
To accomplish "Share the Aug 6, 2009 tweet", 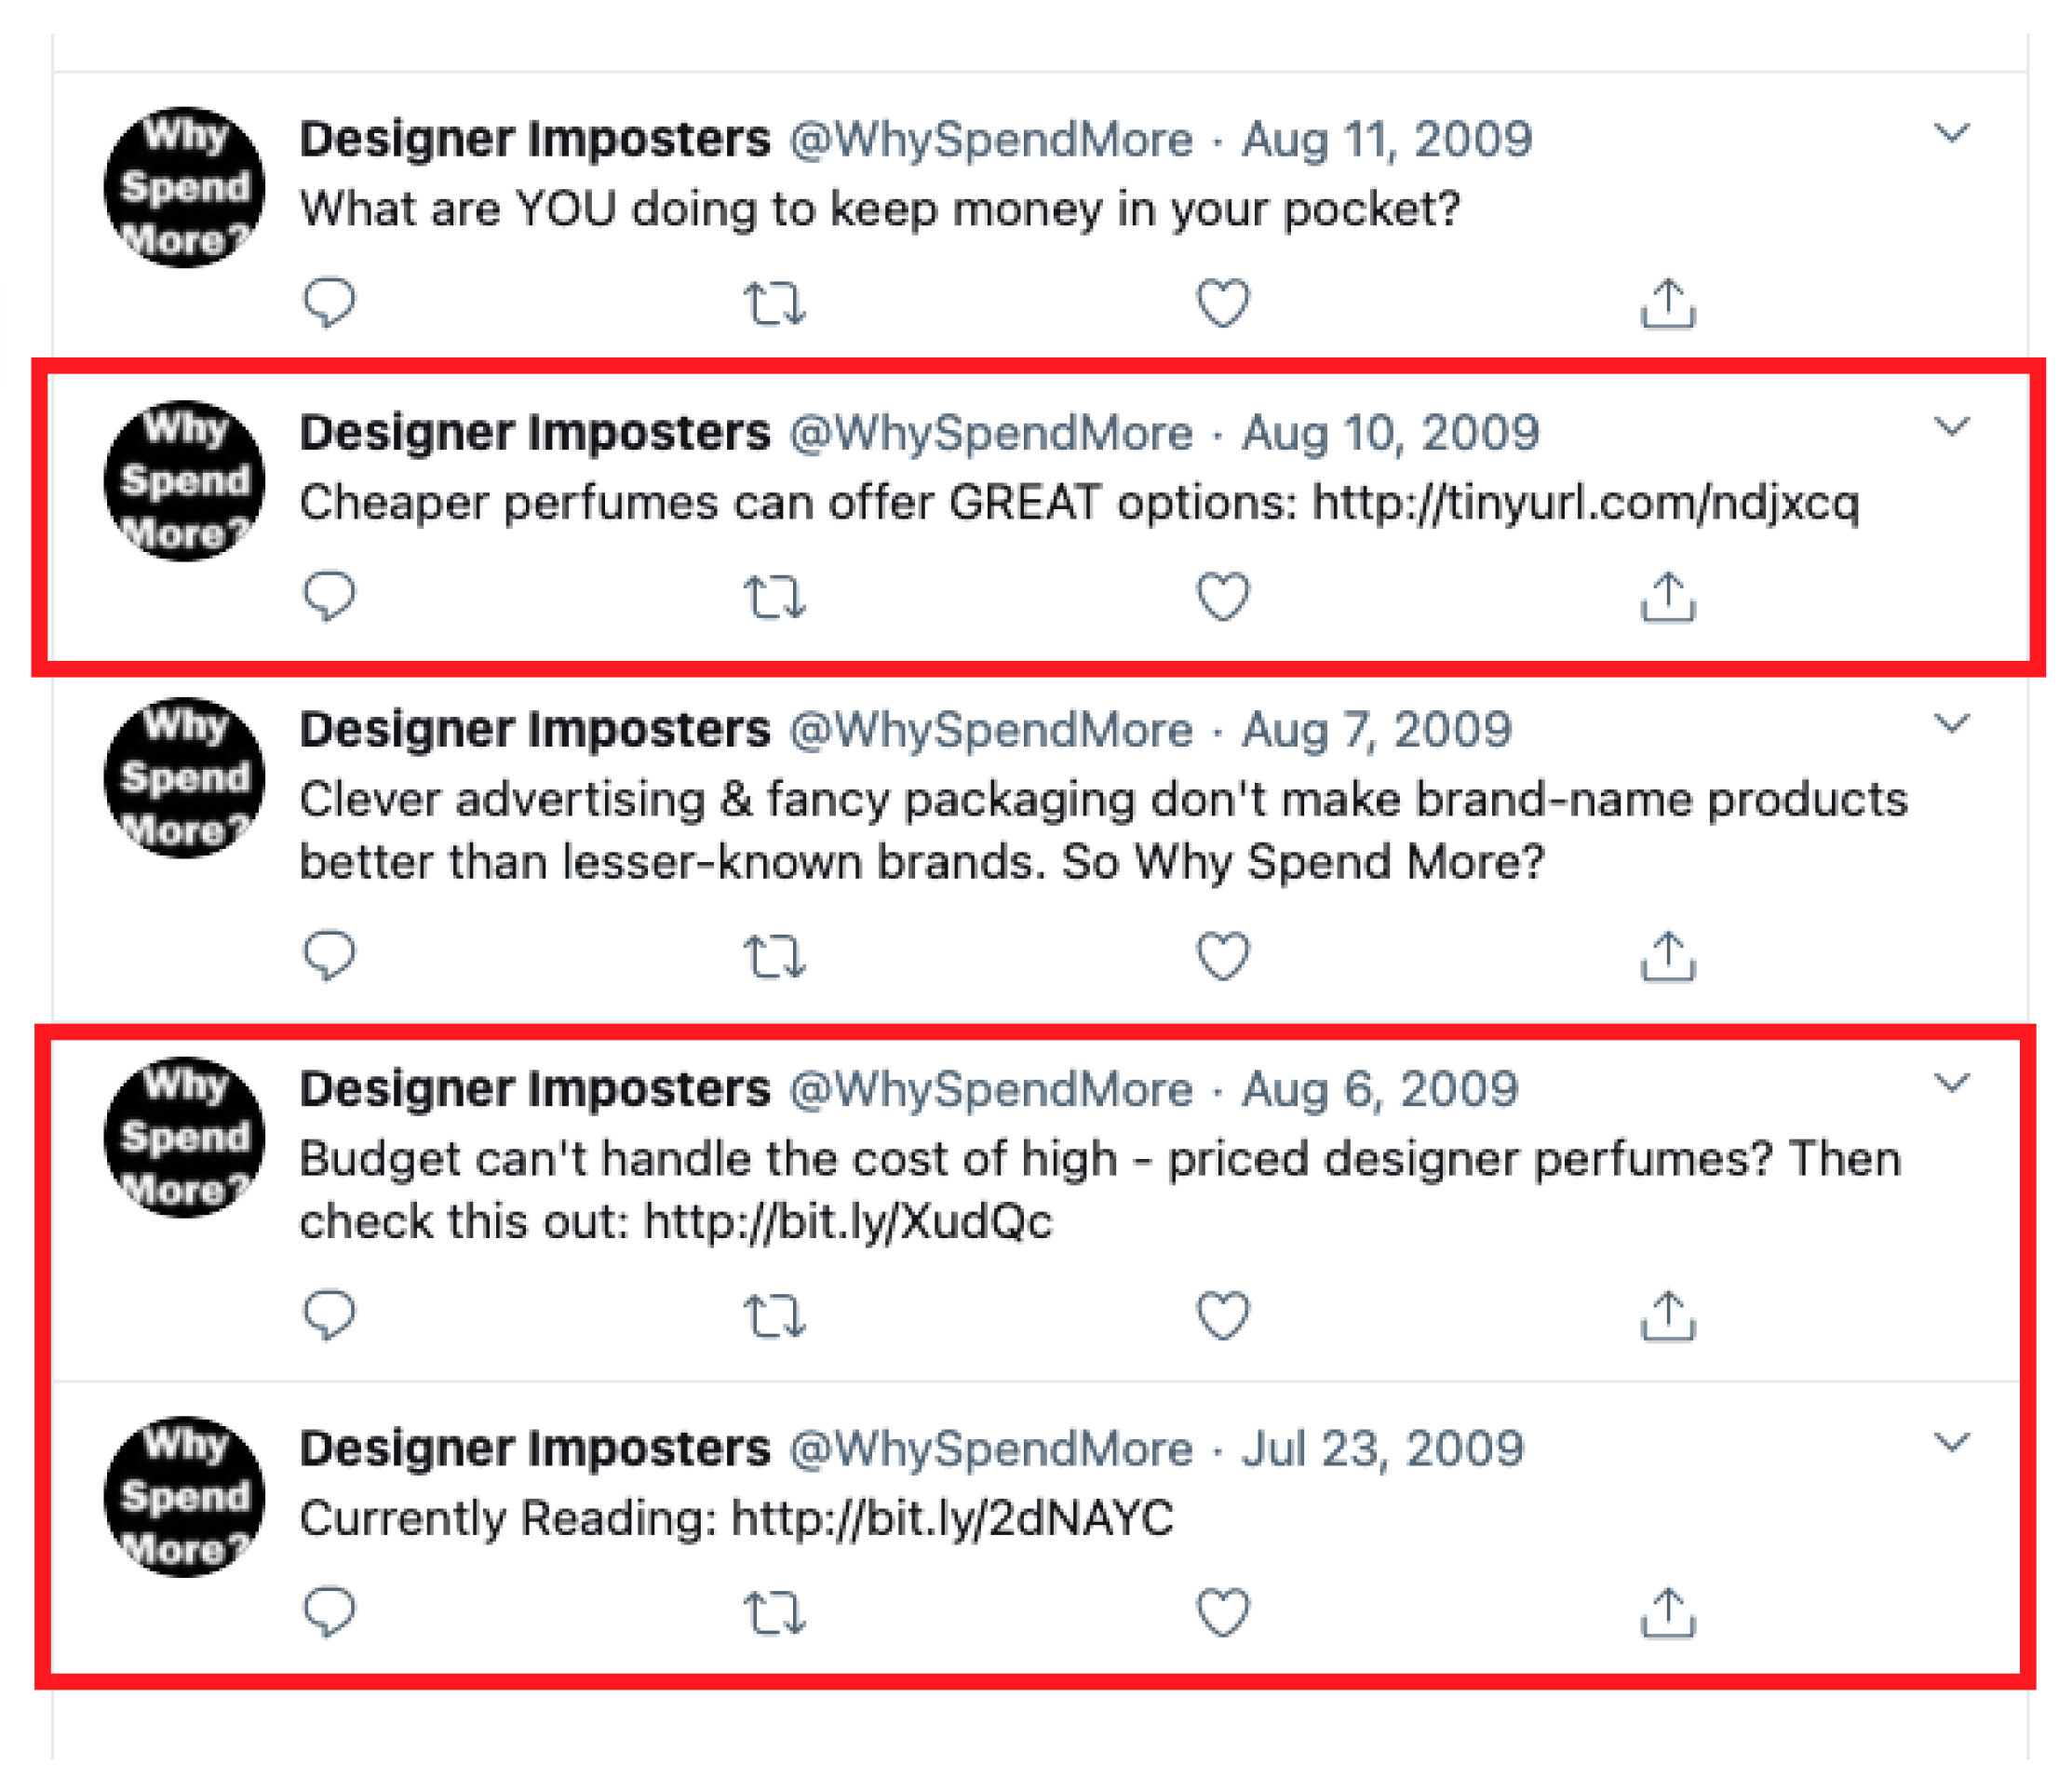I will 1668,1315.
